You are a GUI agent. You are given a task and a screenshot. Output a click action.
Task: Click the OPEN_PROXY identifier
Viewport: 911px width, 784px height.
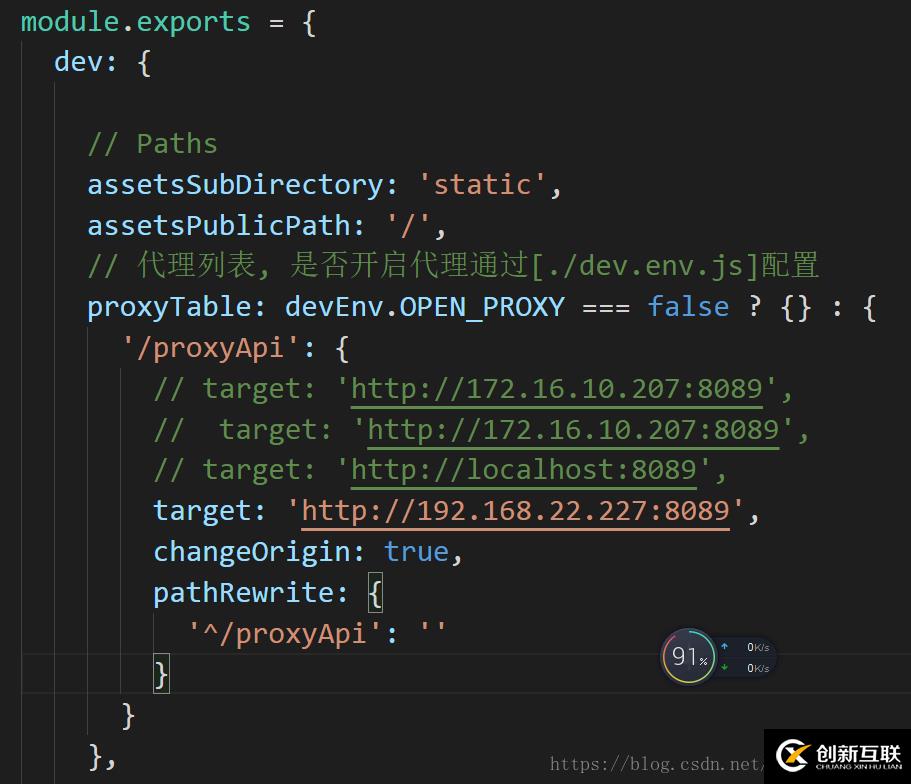[x=482, y=306]
